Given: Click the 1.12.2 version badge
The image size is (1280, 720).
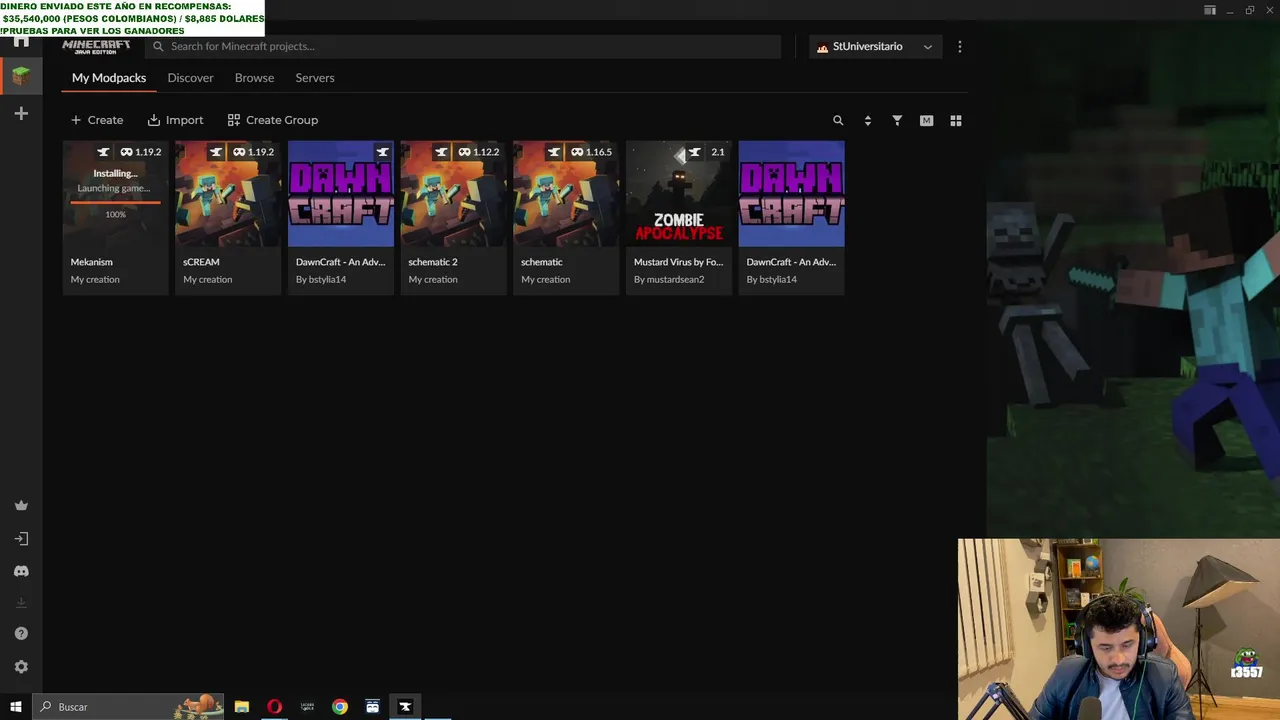Looking at the screenshot, I should pyautogui.click(x=479, y=152).
